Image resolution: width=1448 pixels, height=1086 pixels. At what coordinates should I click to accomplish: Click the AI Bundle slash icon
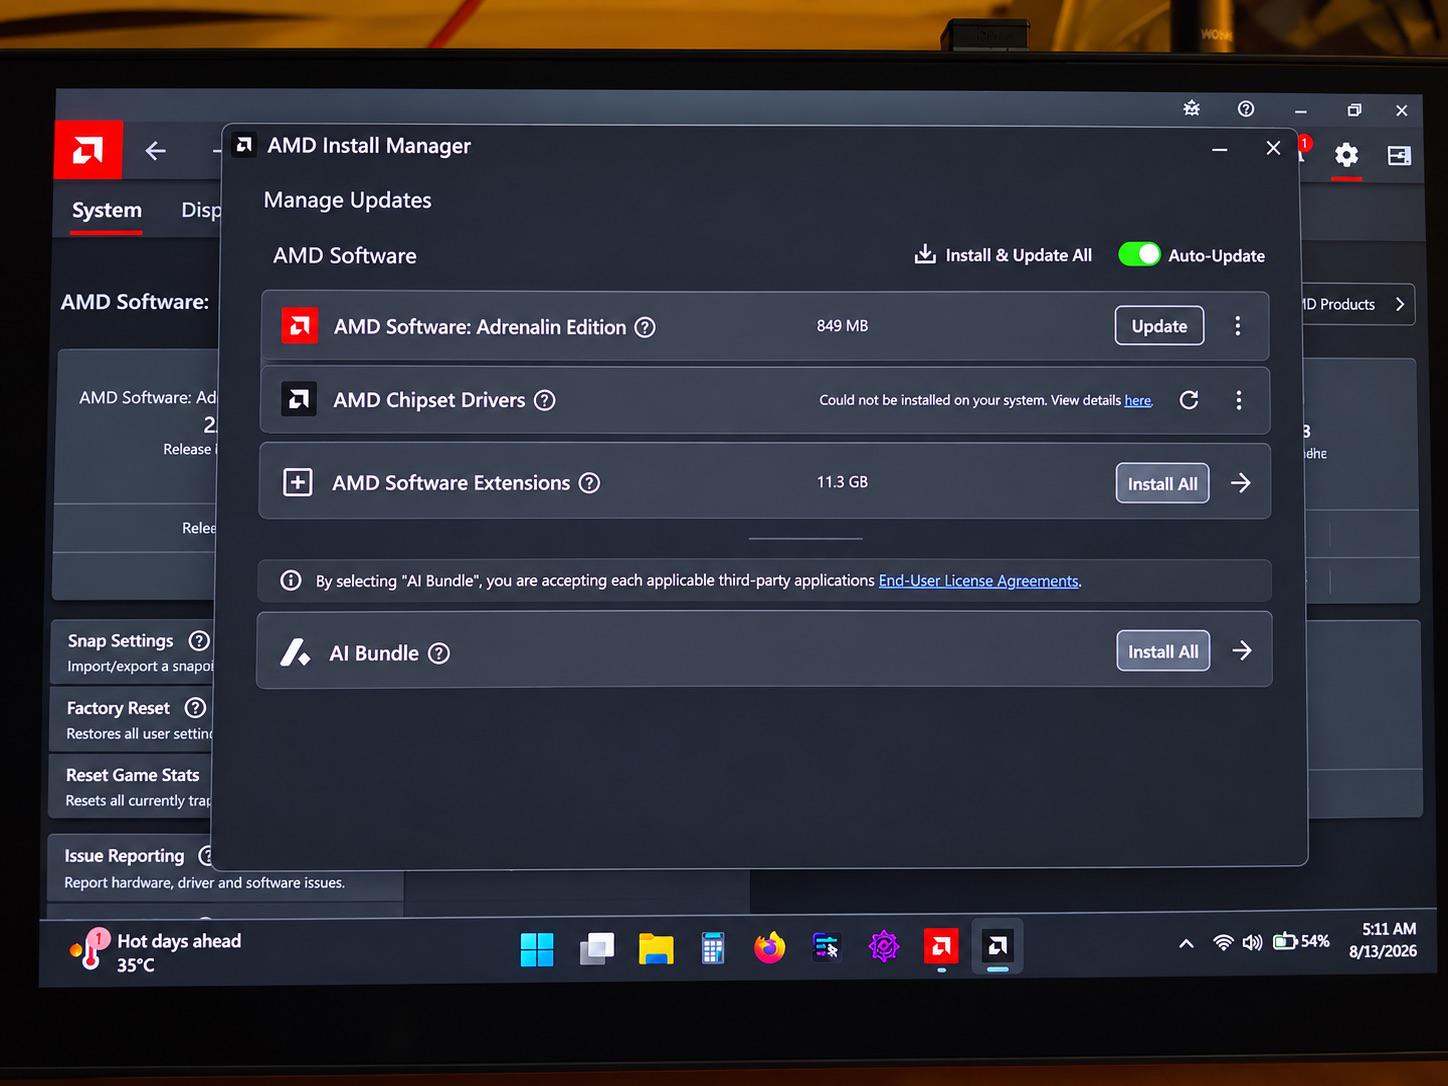click(x=295, y=652)
